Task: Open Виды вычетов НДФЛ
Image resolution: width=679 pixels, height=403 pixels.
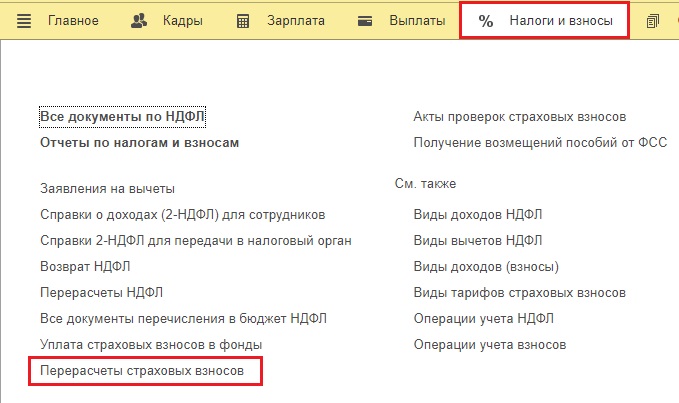Action: point(478,241)
